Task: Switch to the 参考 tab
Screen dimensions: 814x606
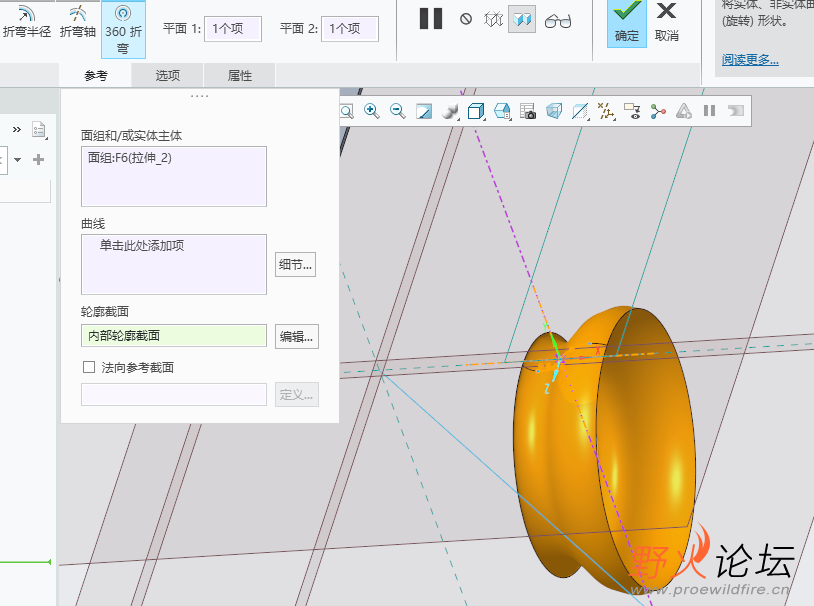Action: coord(96,76)
